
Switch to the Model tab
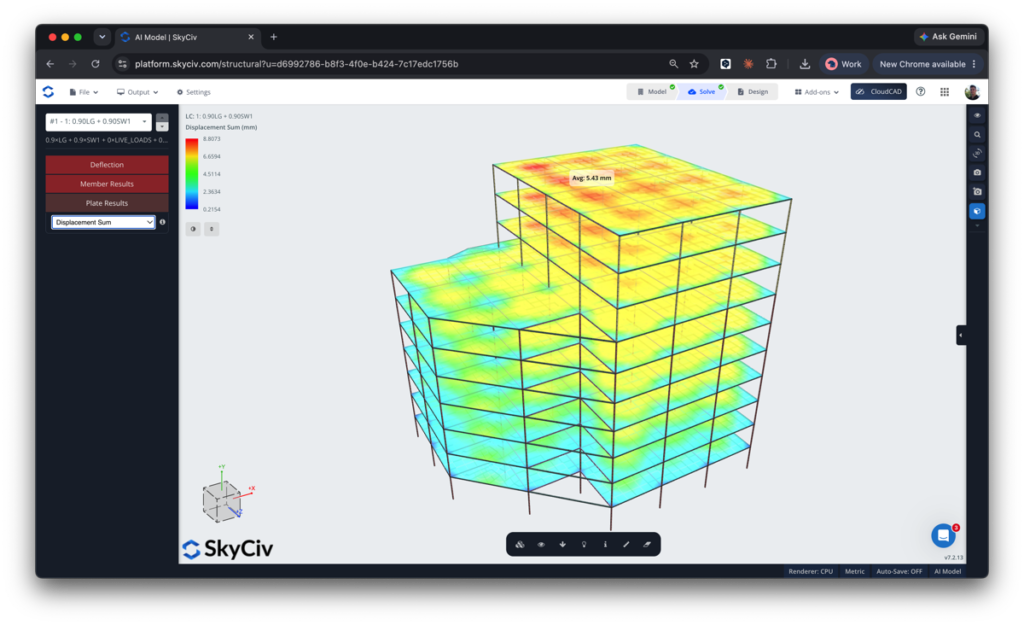pos(652,92)
